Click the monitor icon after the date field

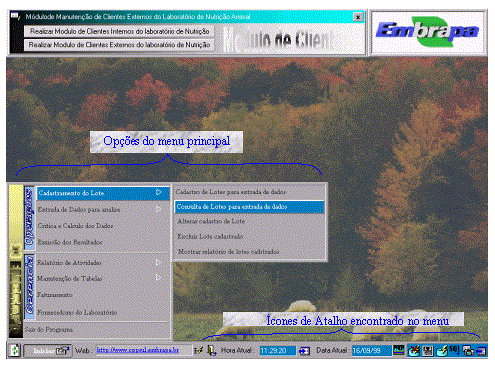pyautogui.click(x=399, y=350)
